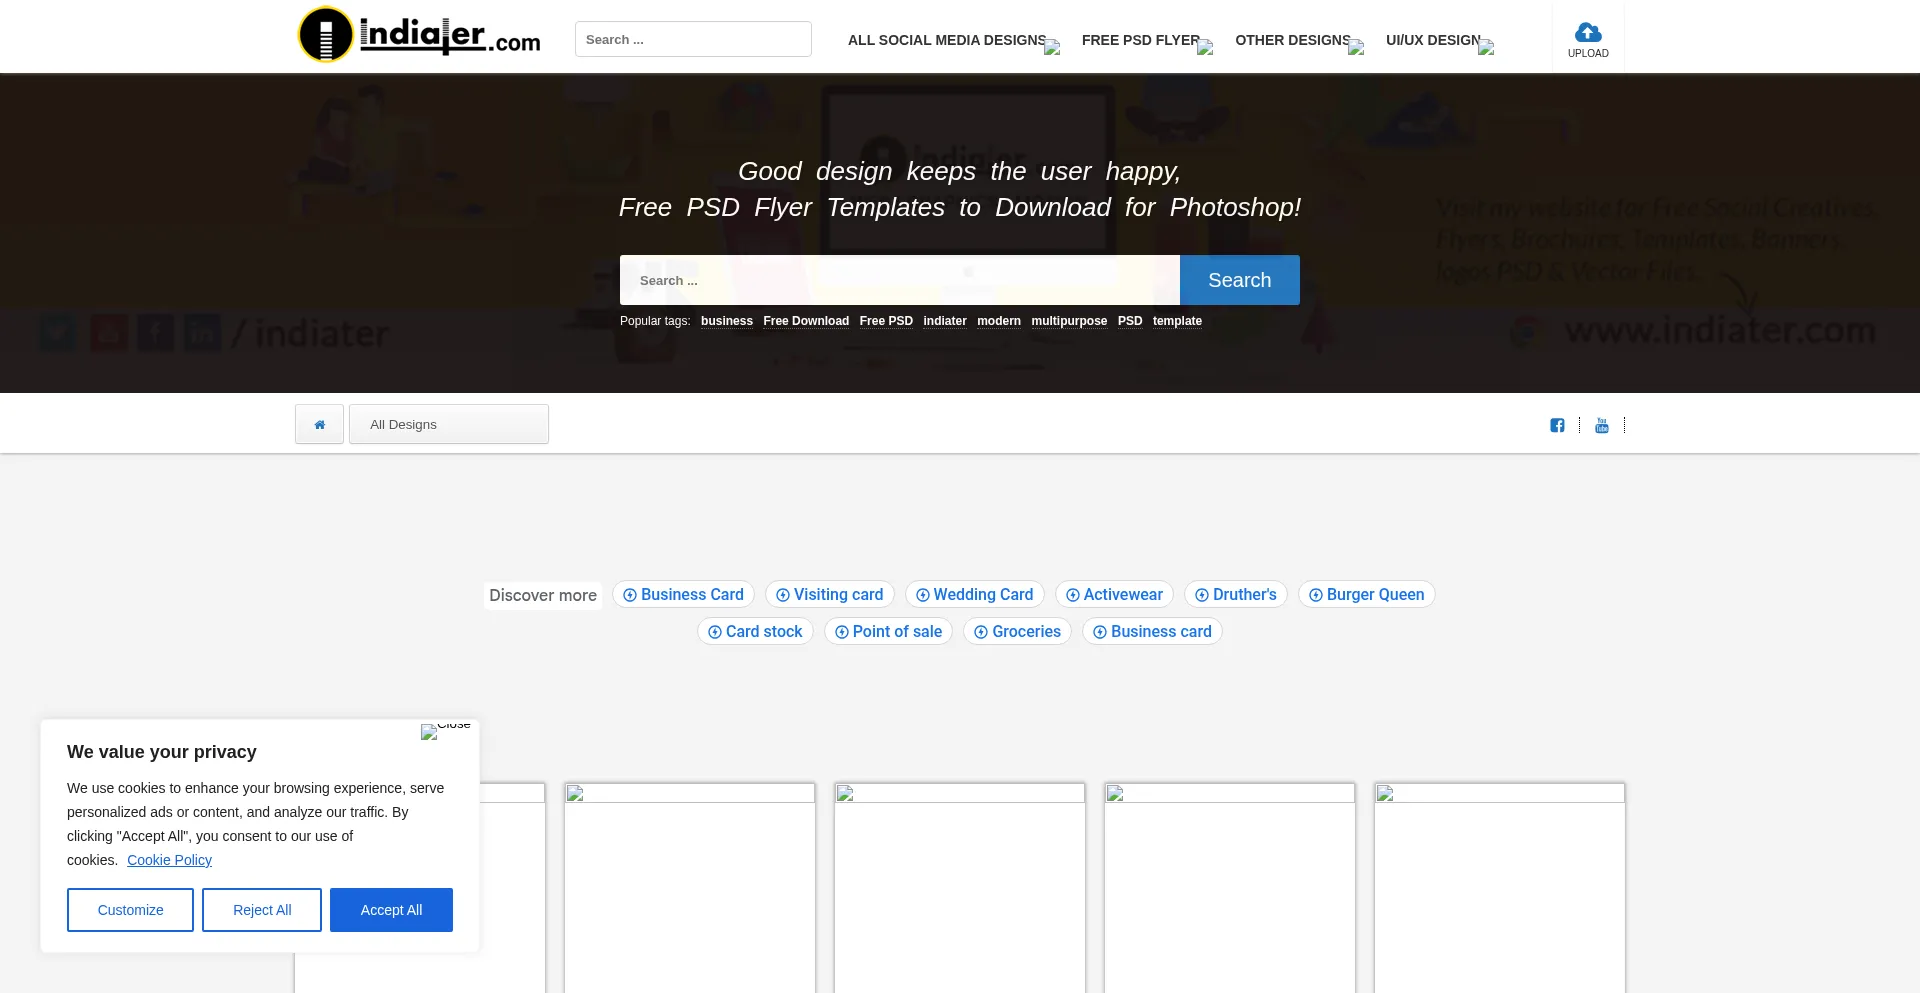The width and height of the screenshot is (1920, 993).
Task: Open the YouTube channel icon
Action: tap(1601, 425)
